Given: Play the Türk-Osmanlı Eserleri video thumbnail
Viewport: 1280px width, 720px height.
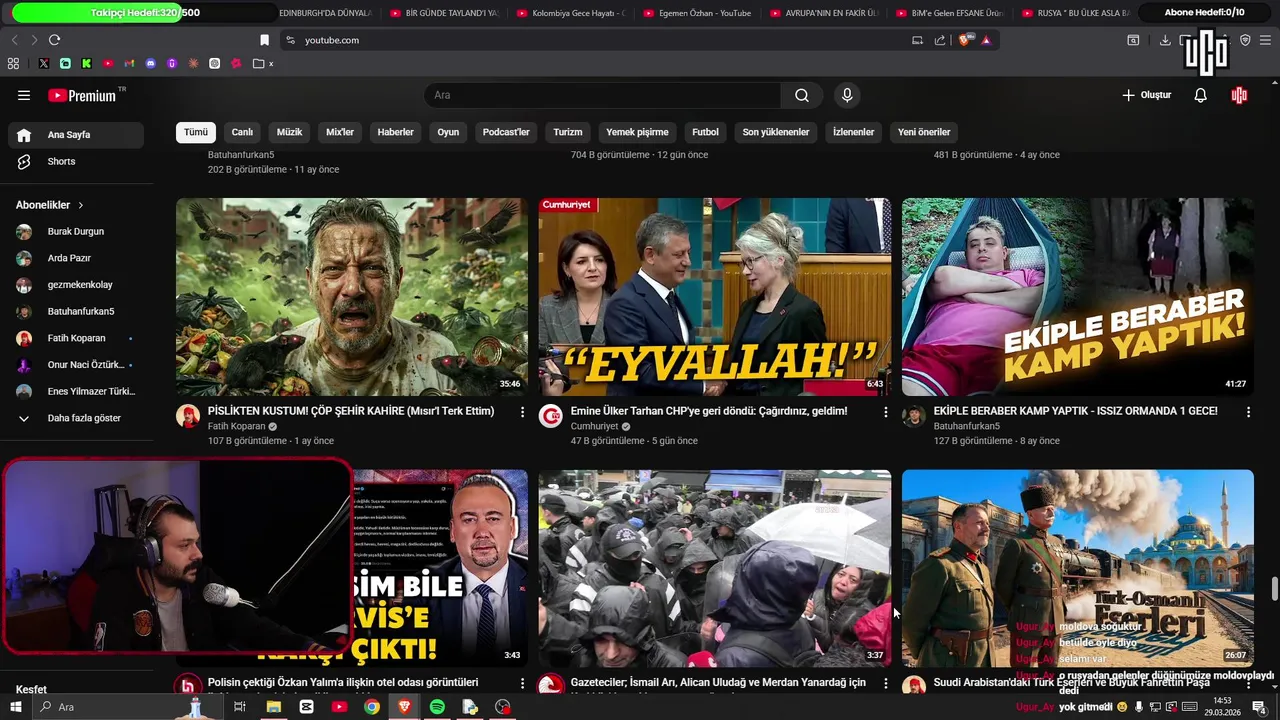Looking at the screenshot, I should coord(1078,568).
